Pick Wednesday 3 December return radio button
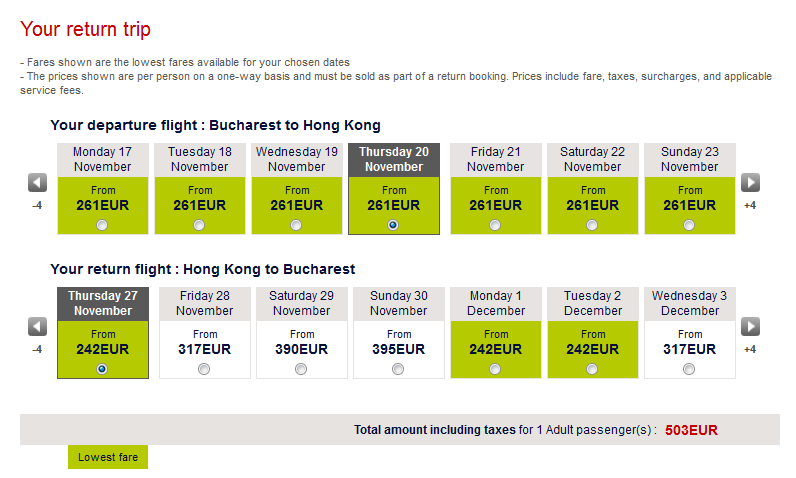Image resolution: width=796 pixels, height=478 pixels. [x=689, y=369]
